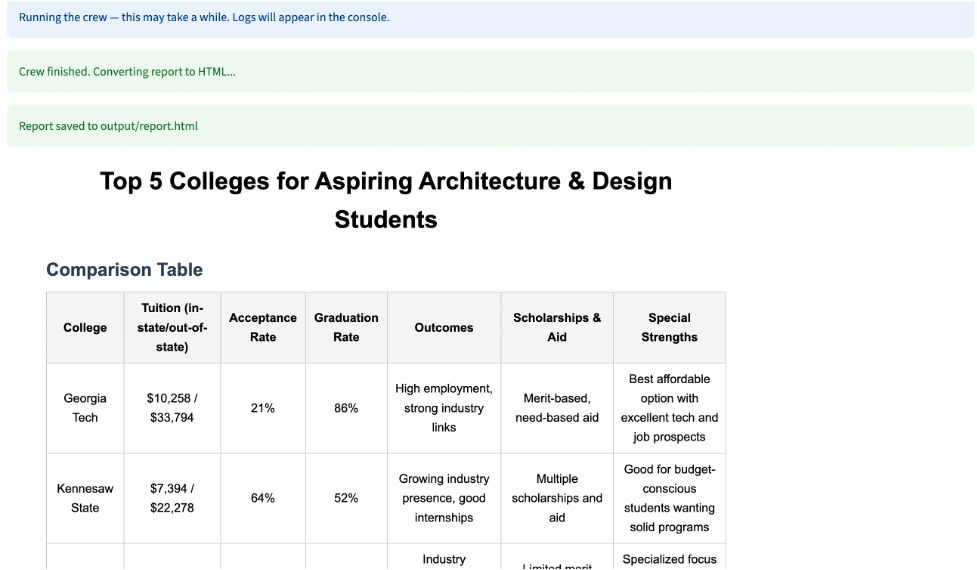Click the "Scholarships & Aid" column header
The height and width of the screenshot is (570, 977).
pyautogui.click(x=557, y=328)
